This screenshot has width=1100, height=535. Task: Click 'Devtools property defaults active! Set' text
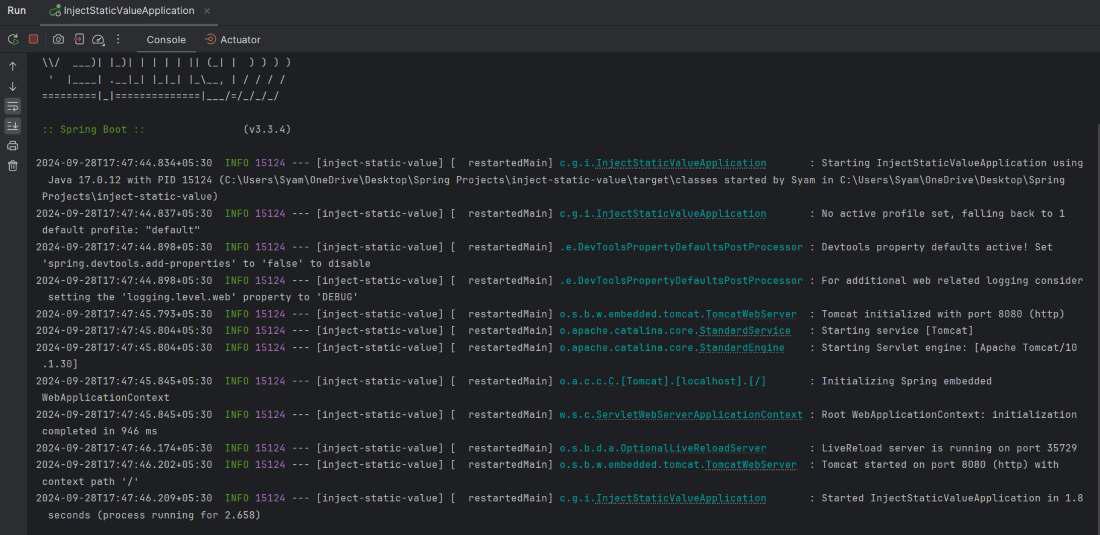[x=937, y=248]
